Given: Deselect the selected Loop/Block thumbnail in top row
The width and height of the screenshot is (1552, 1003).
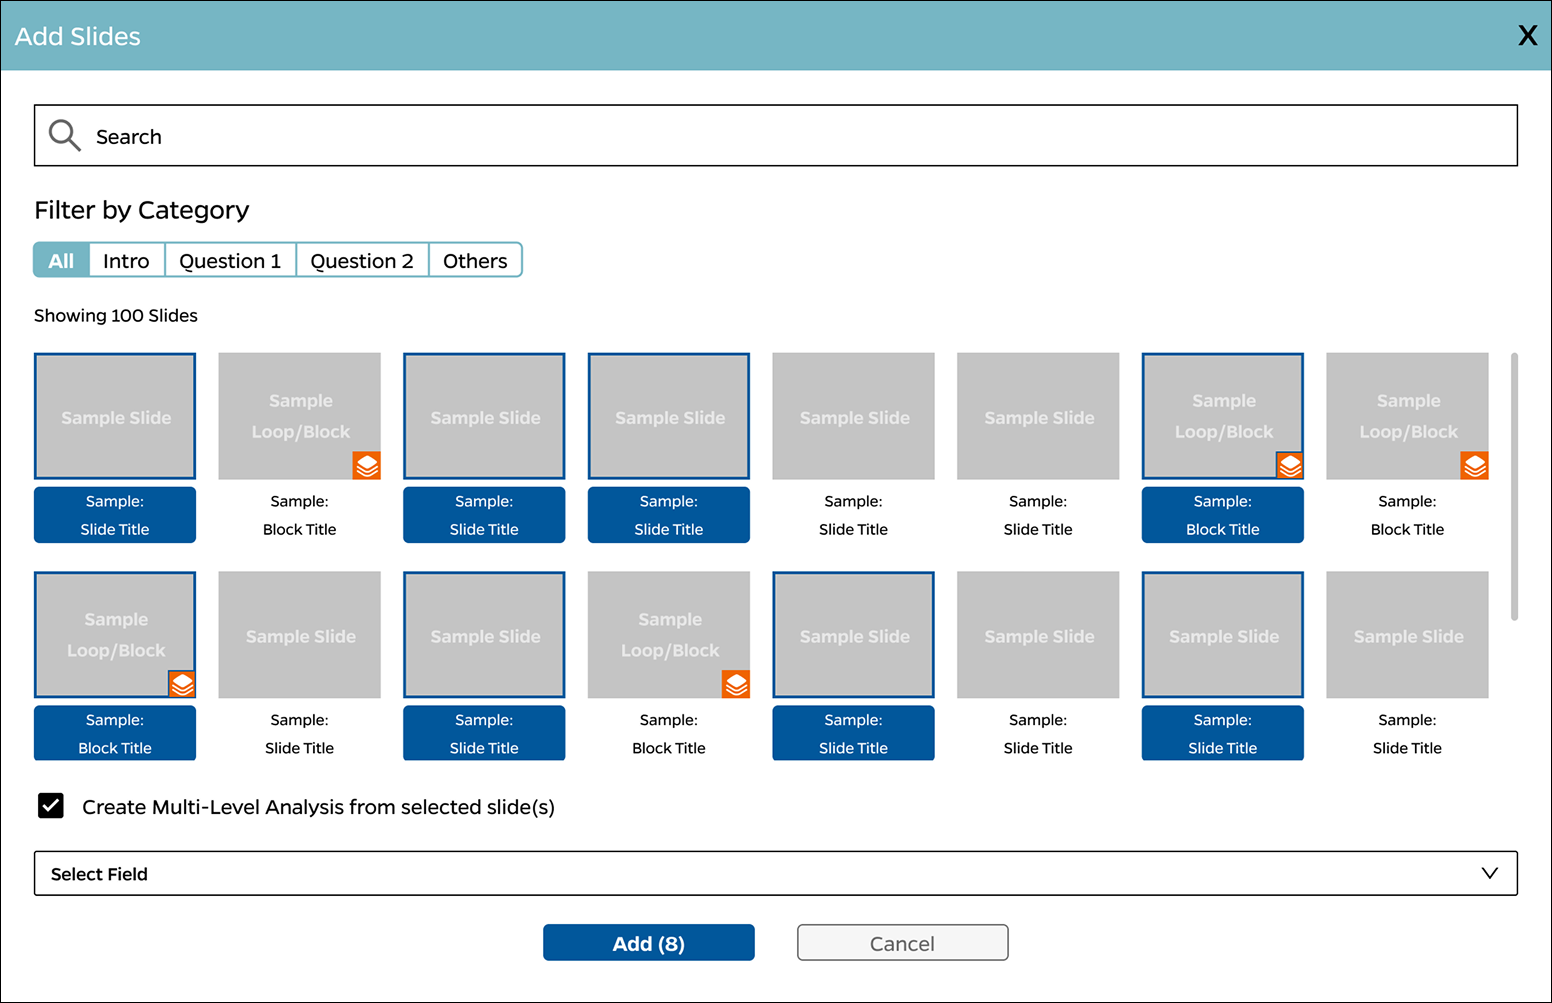Looking at the screenshot, I should point(1223,416).
